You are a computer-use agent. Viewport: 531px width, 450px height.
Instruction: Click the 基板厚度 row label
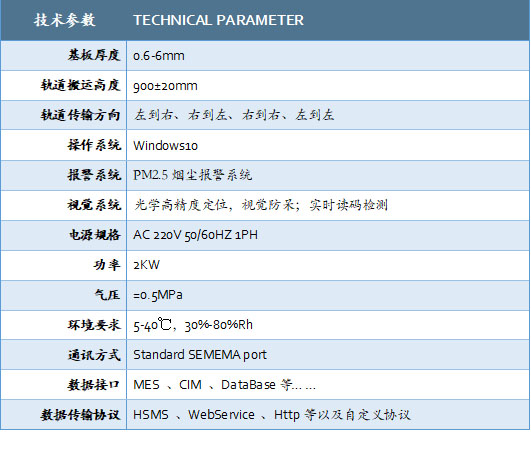pyautogui.click(x=94, y=55)
